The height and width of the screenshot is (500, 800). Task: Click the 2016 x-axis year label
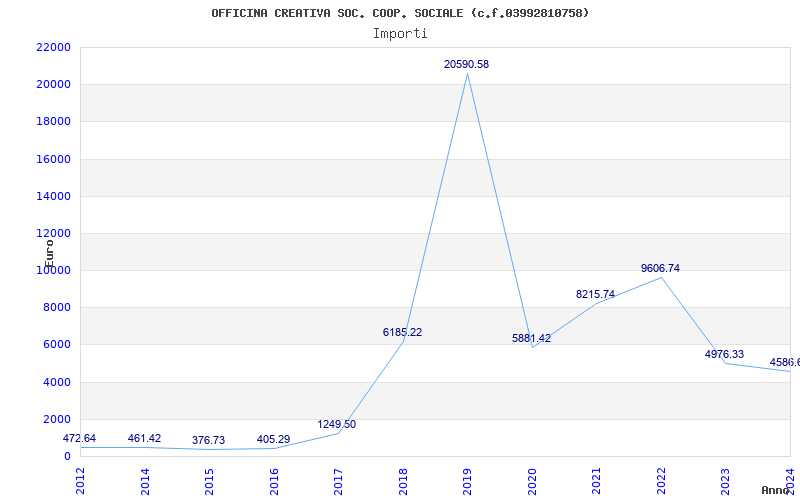pyautogui.click(x=274, y=481)
